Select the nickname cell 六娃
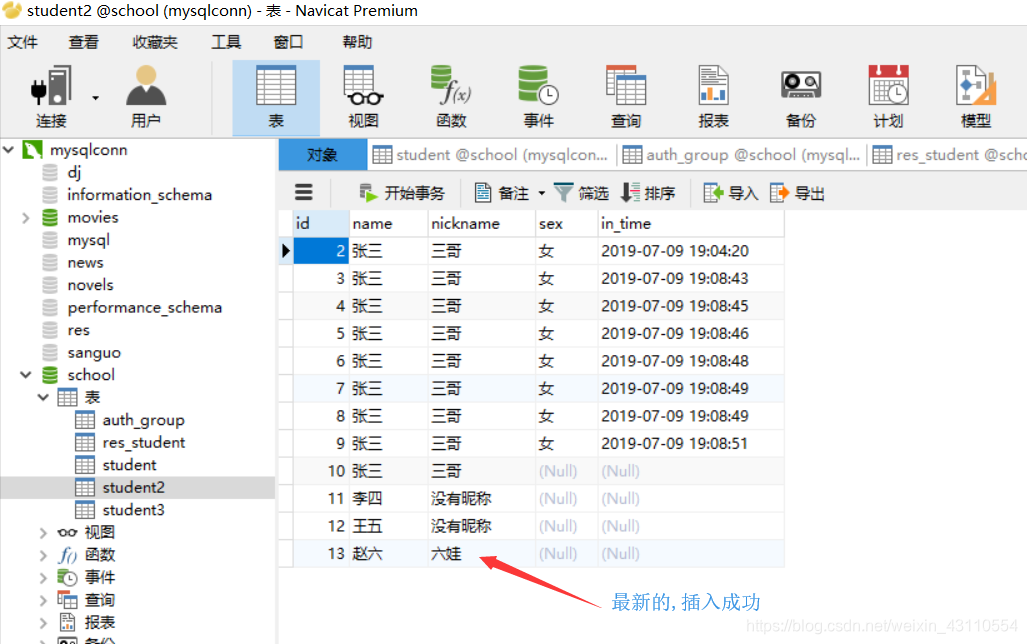The image size is (1027, 644). (481, 554)
